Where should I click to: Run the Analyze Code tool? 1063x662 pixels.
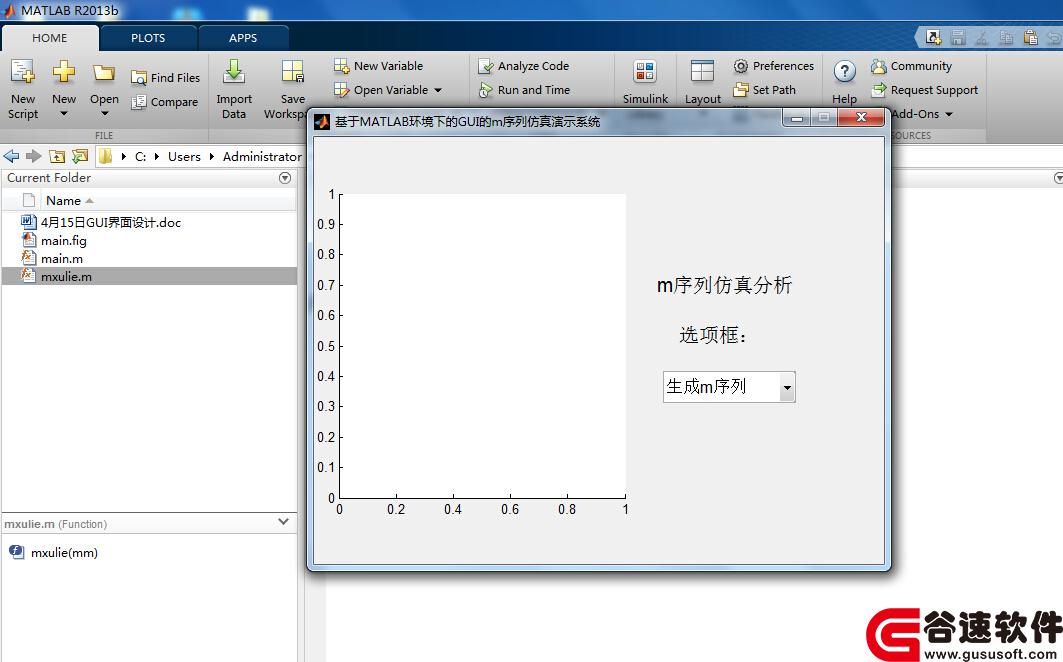(523, 66)
